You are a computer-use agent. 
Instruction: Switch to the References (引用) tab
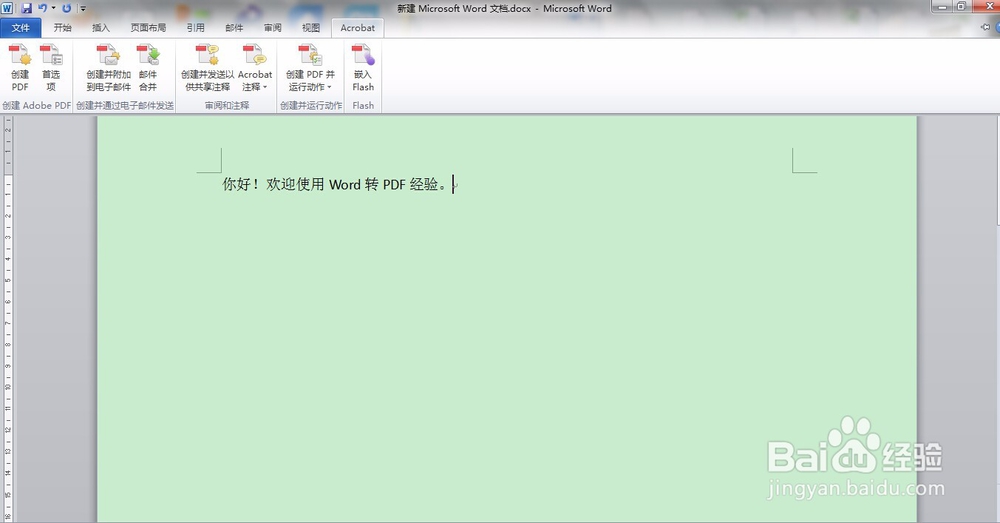pyautogui.click(x=195, y=27)
